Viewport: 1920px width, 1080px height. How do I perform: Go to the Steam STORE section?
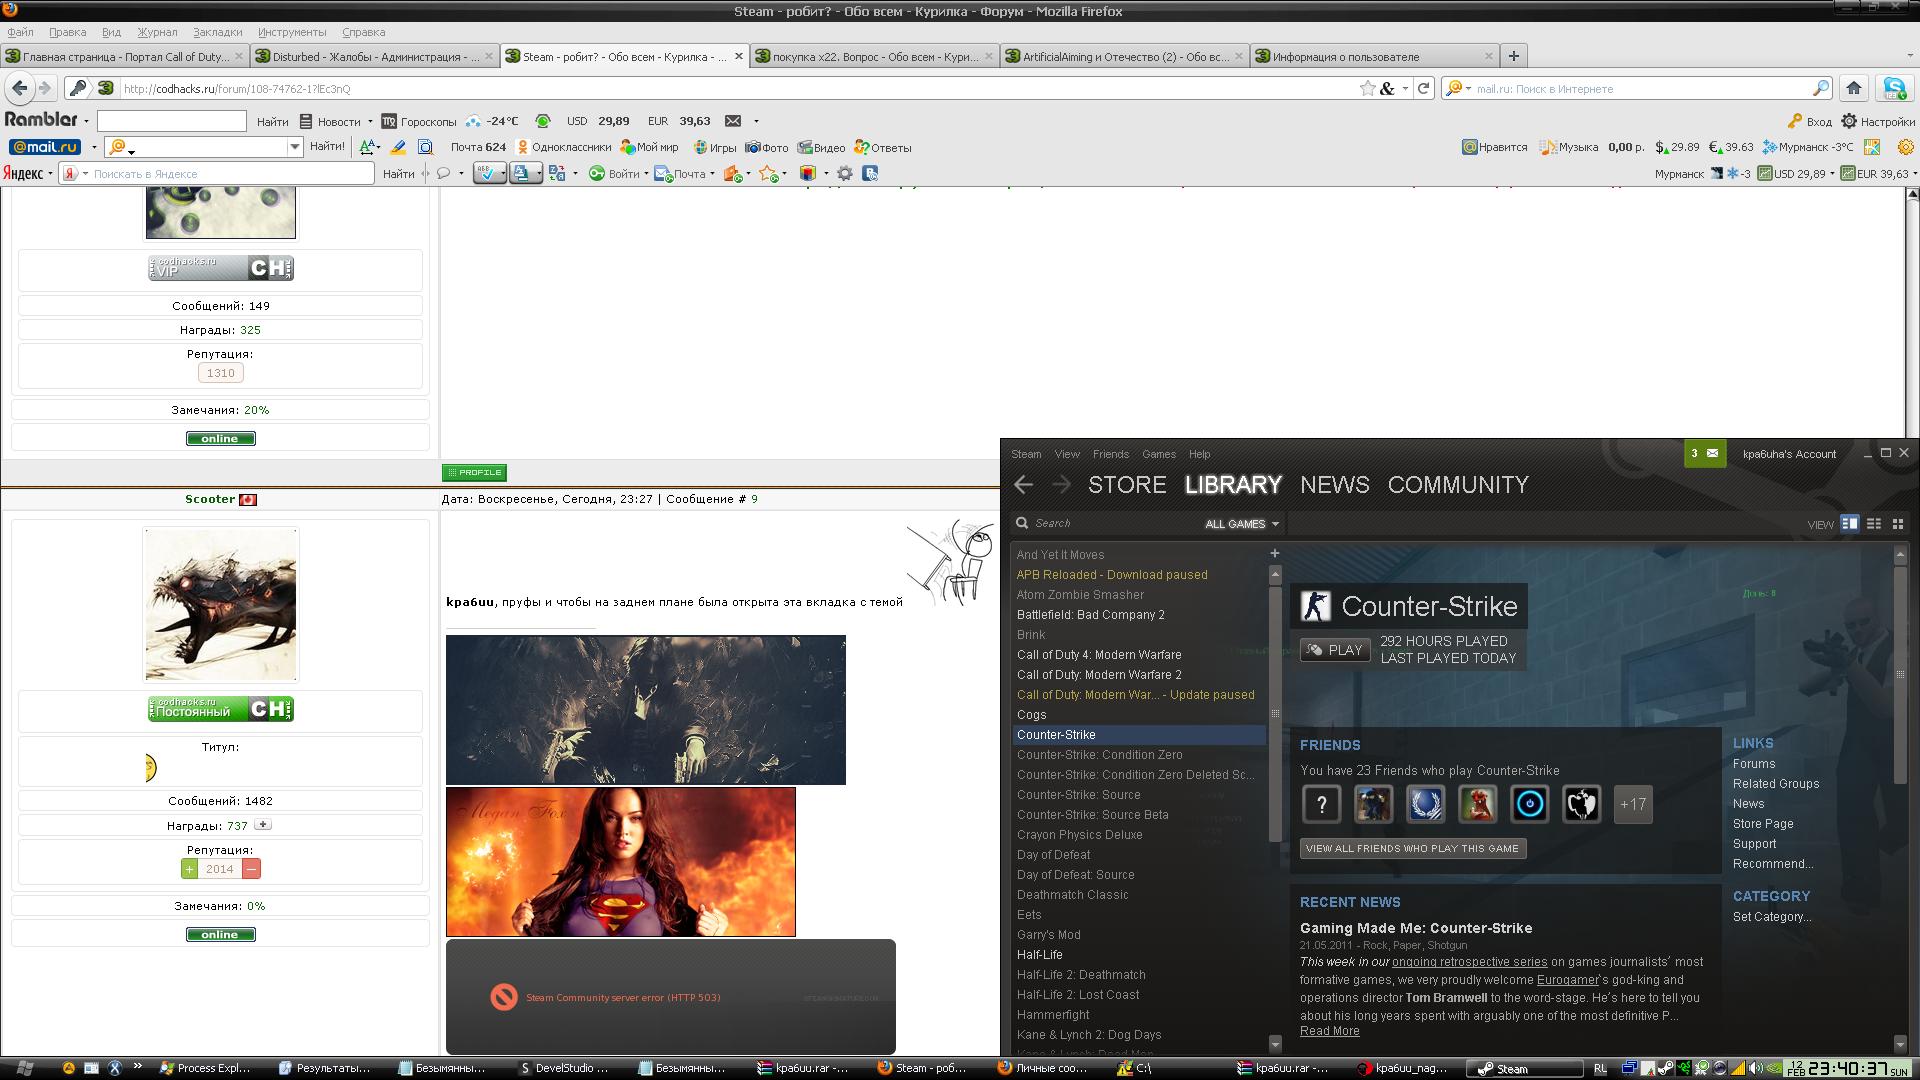pyautogui.click(x=1127, y=485)
